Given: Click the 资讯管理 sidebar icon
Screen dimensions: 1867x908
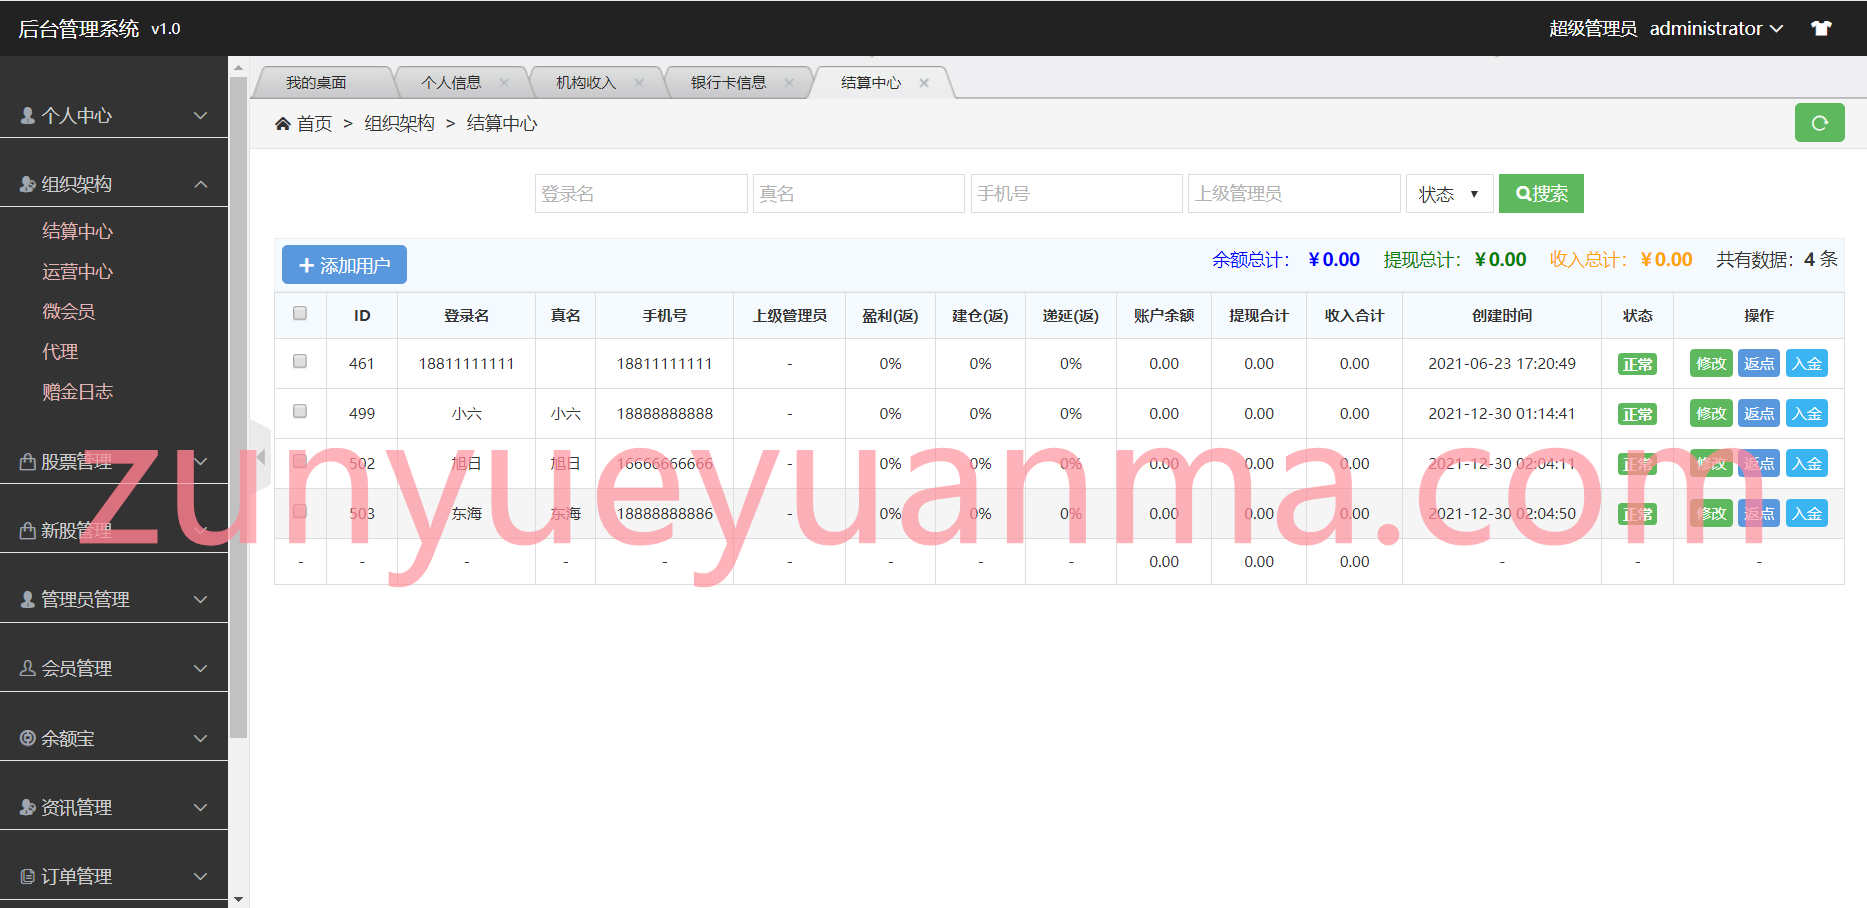Looking at the screenshot, I should 28,807.
